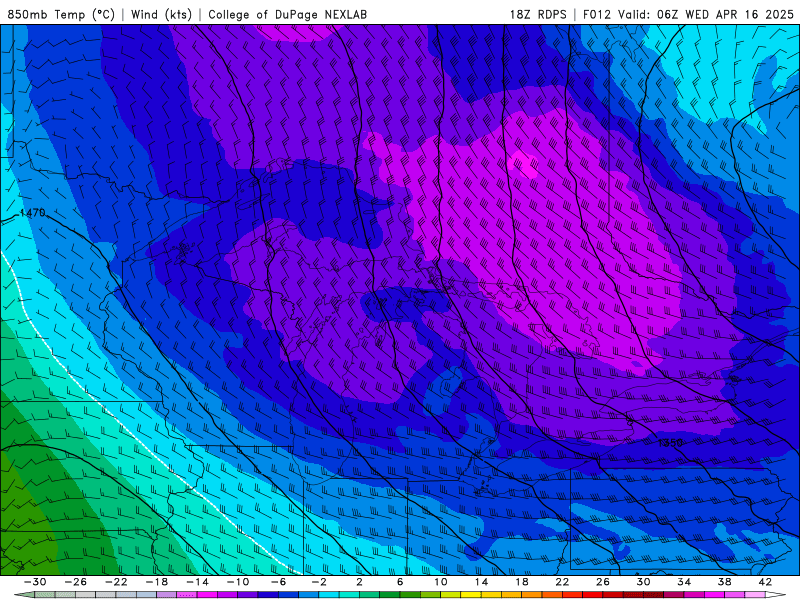Click the -2 colorbar scale label
Screen dimensions: 800x600
pos(318,582)
